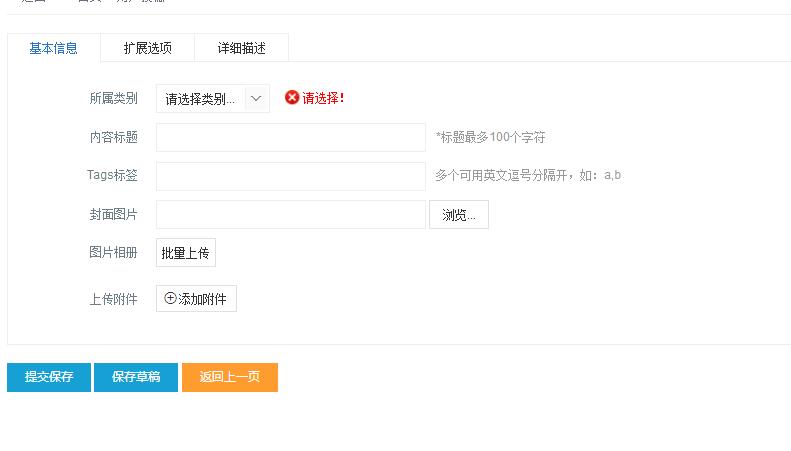Click the 请选择! validation message text

[324, 98]
